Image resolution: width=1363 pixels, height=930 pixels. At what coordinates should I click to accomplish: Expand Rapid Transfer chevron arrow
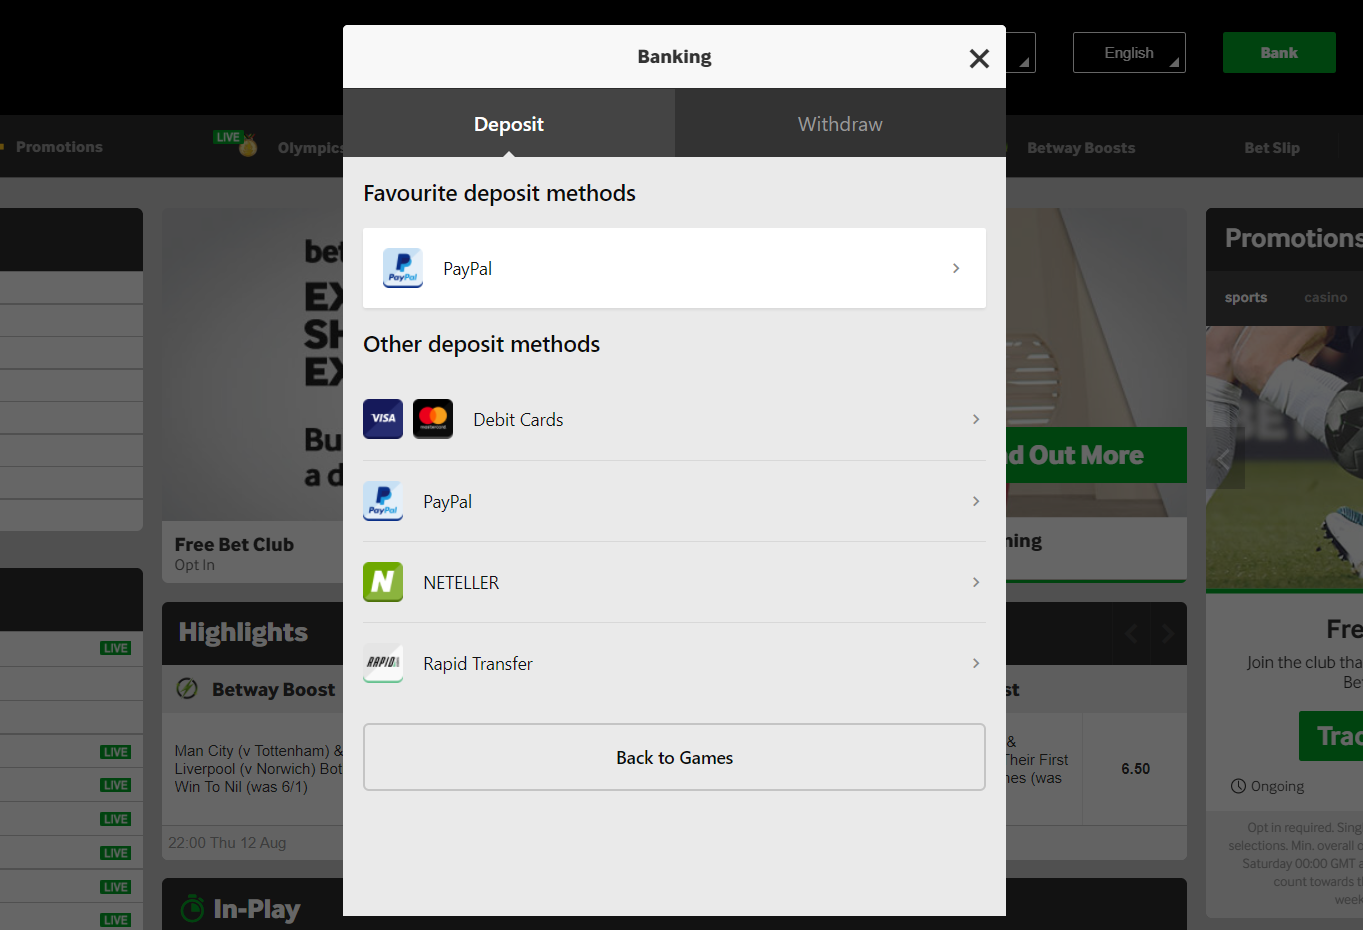point(976,663)
